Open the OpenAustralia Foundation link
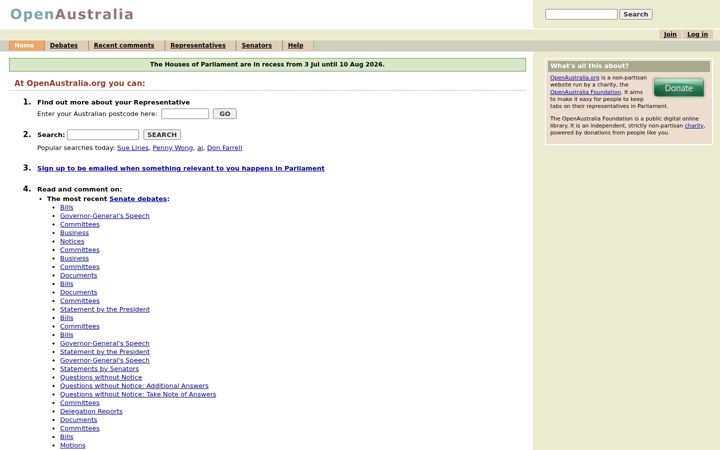 [x=585, y=92]
